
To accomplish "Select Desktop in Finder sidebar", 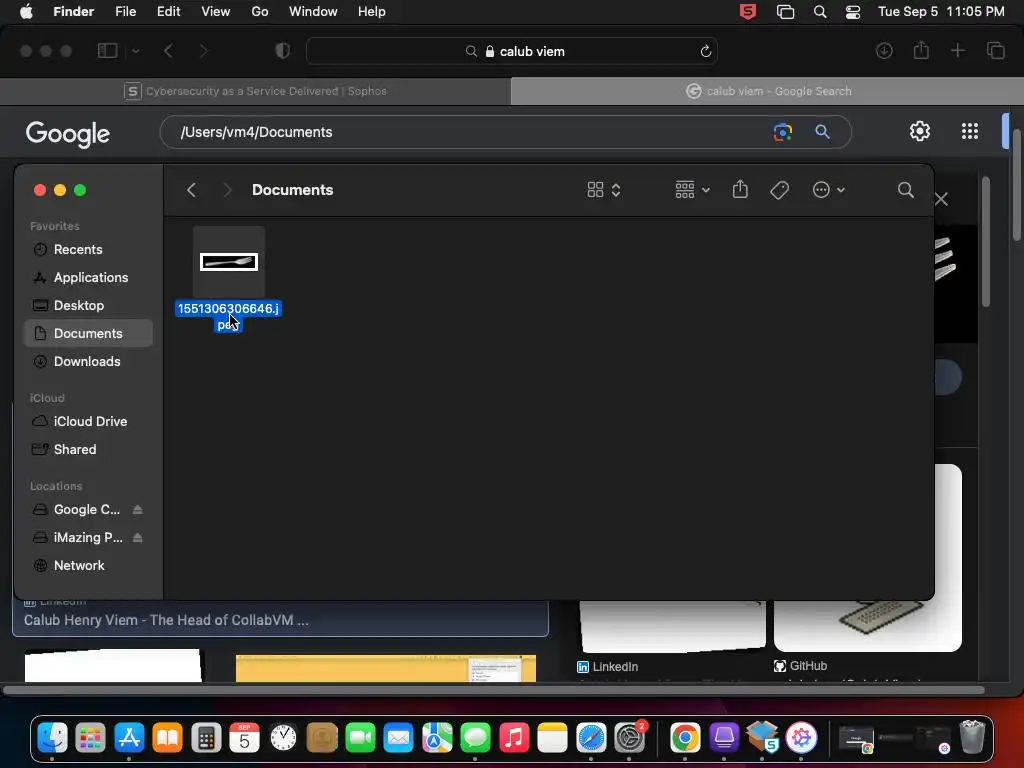I will tap(88, 306).
